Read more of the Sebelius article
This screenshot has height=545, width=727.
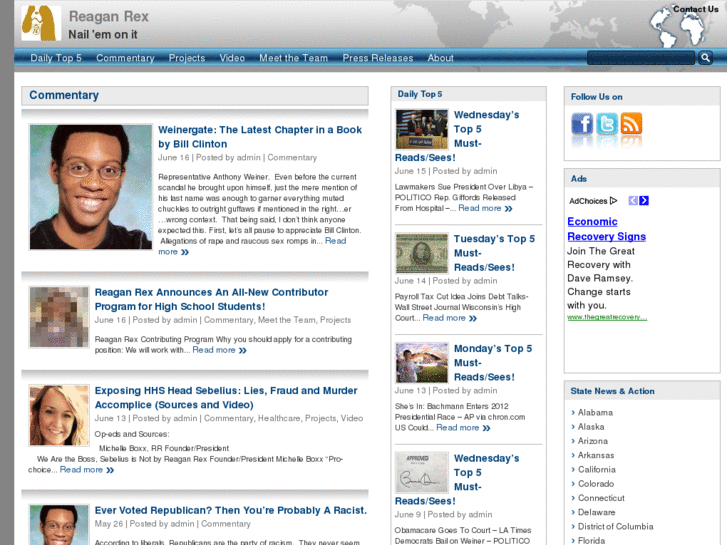pyautogui.click(x=87, y=470)
